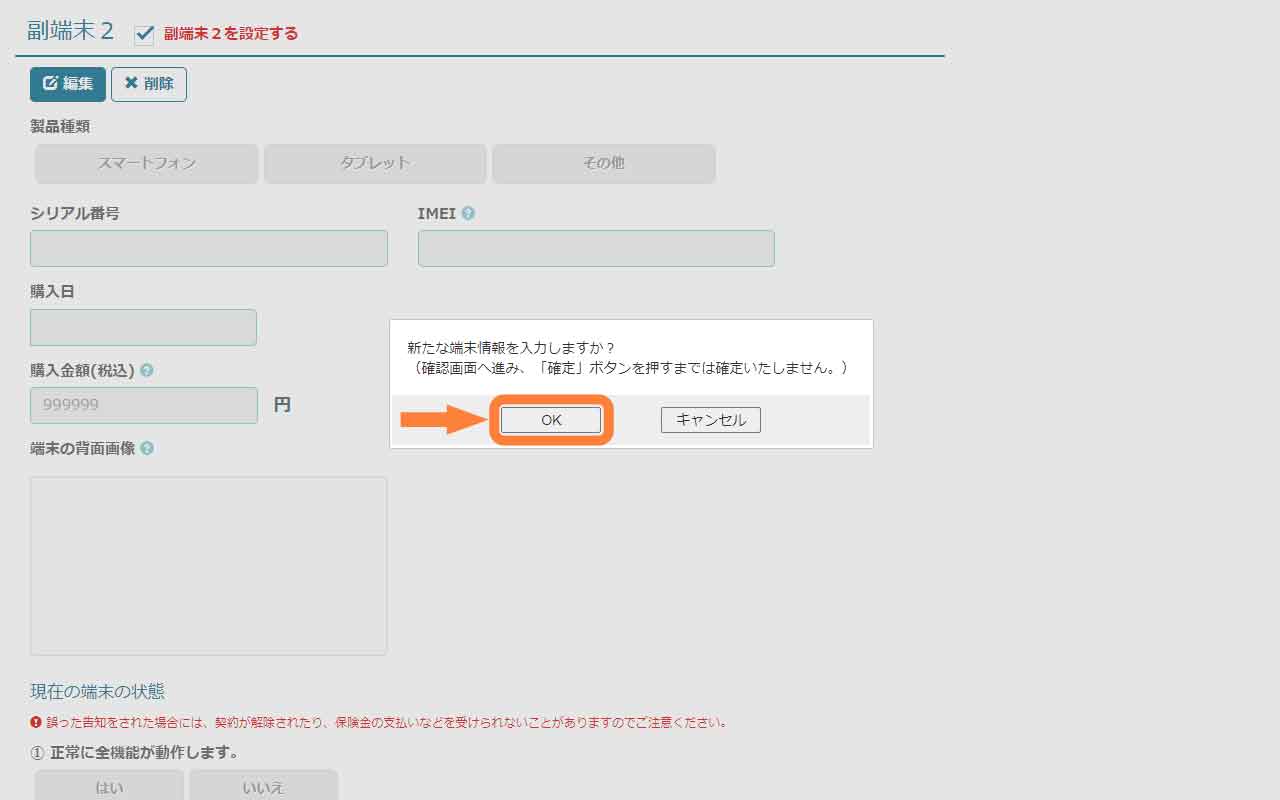Choose はい for normal operation
Screen dimensions: 1280x800
pos(109,786)
